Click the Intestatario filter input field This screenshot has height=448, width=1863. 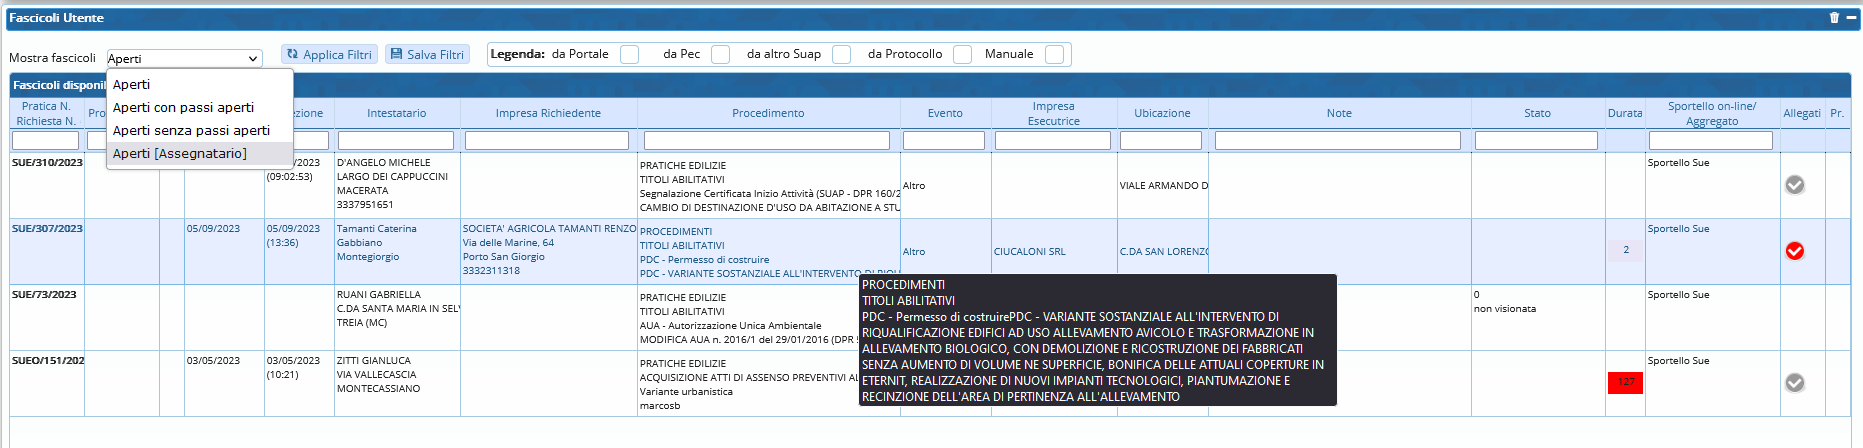click(395, 141)
